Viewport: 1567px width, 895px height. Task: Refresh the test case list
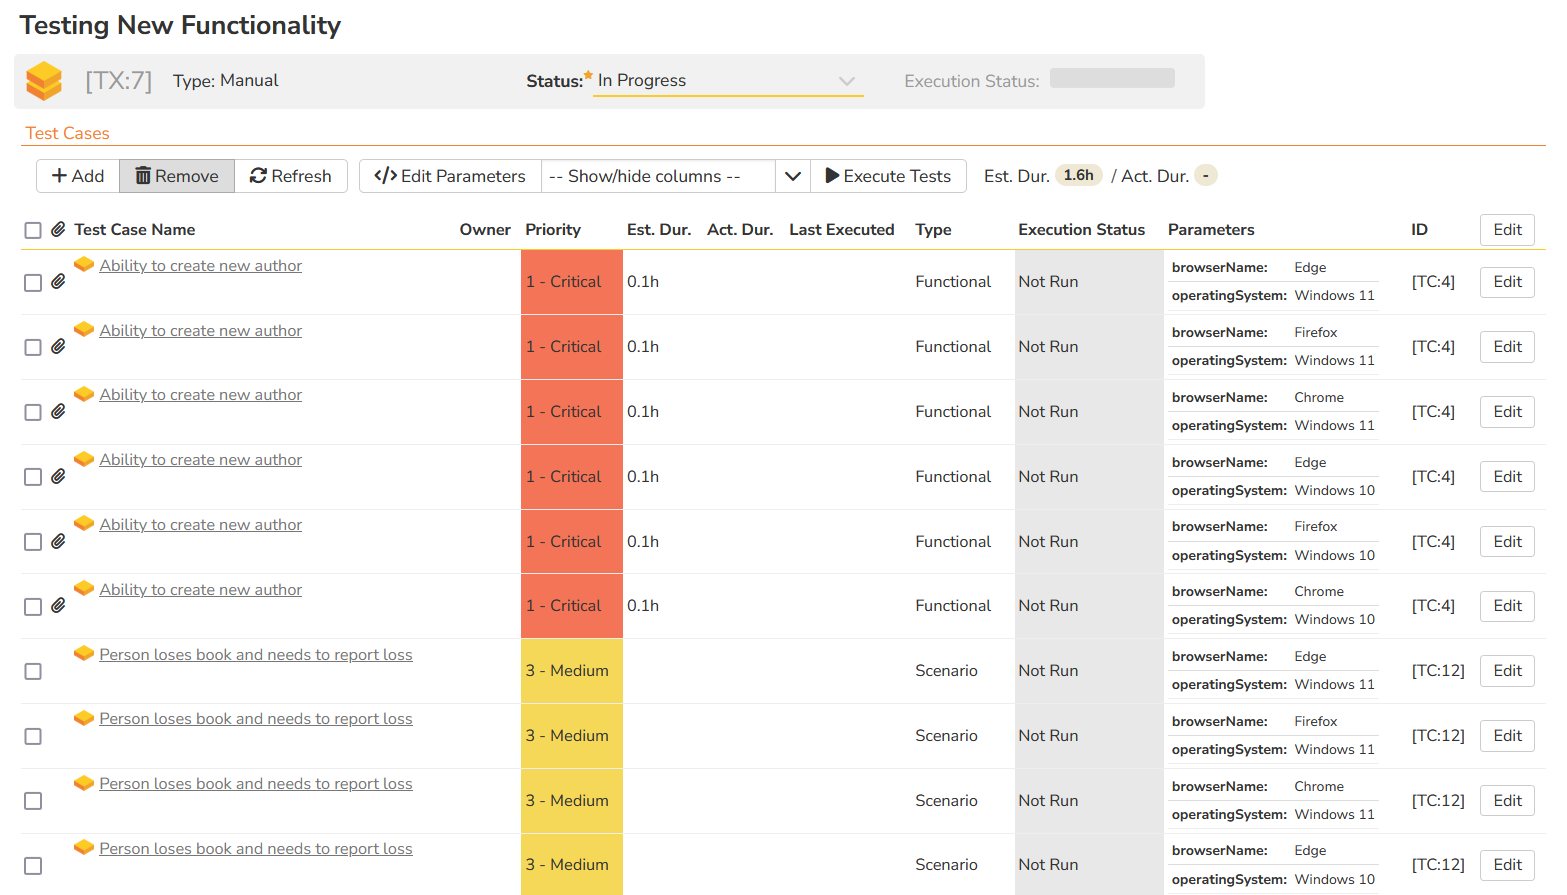pyautogui.click(x=291, y=176)
